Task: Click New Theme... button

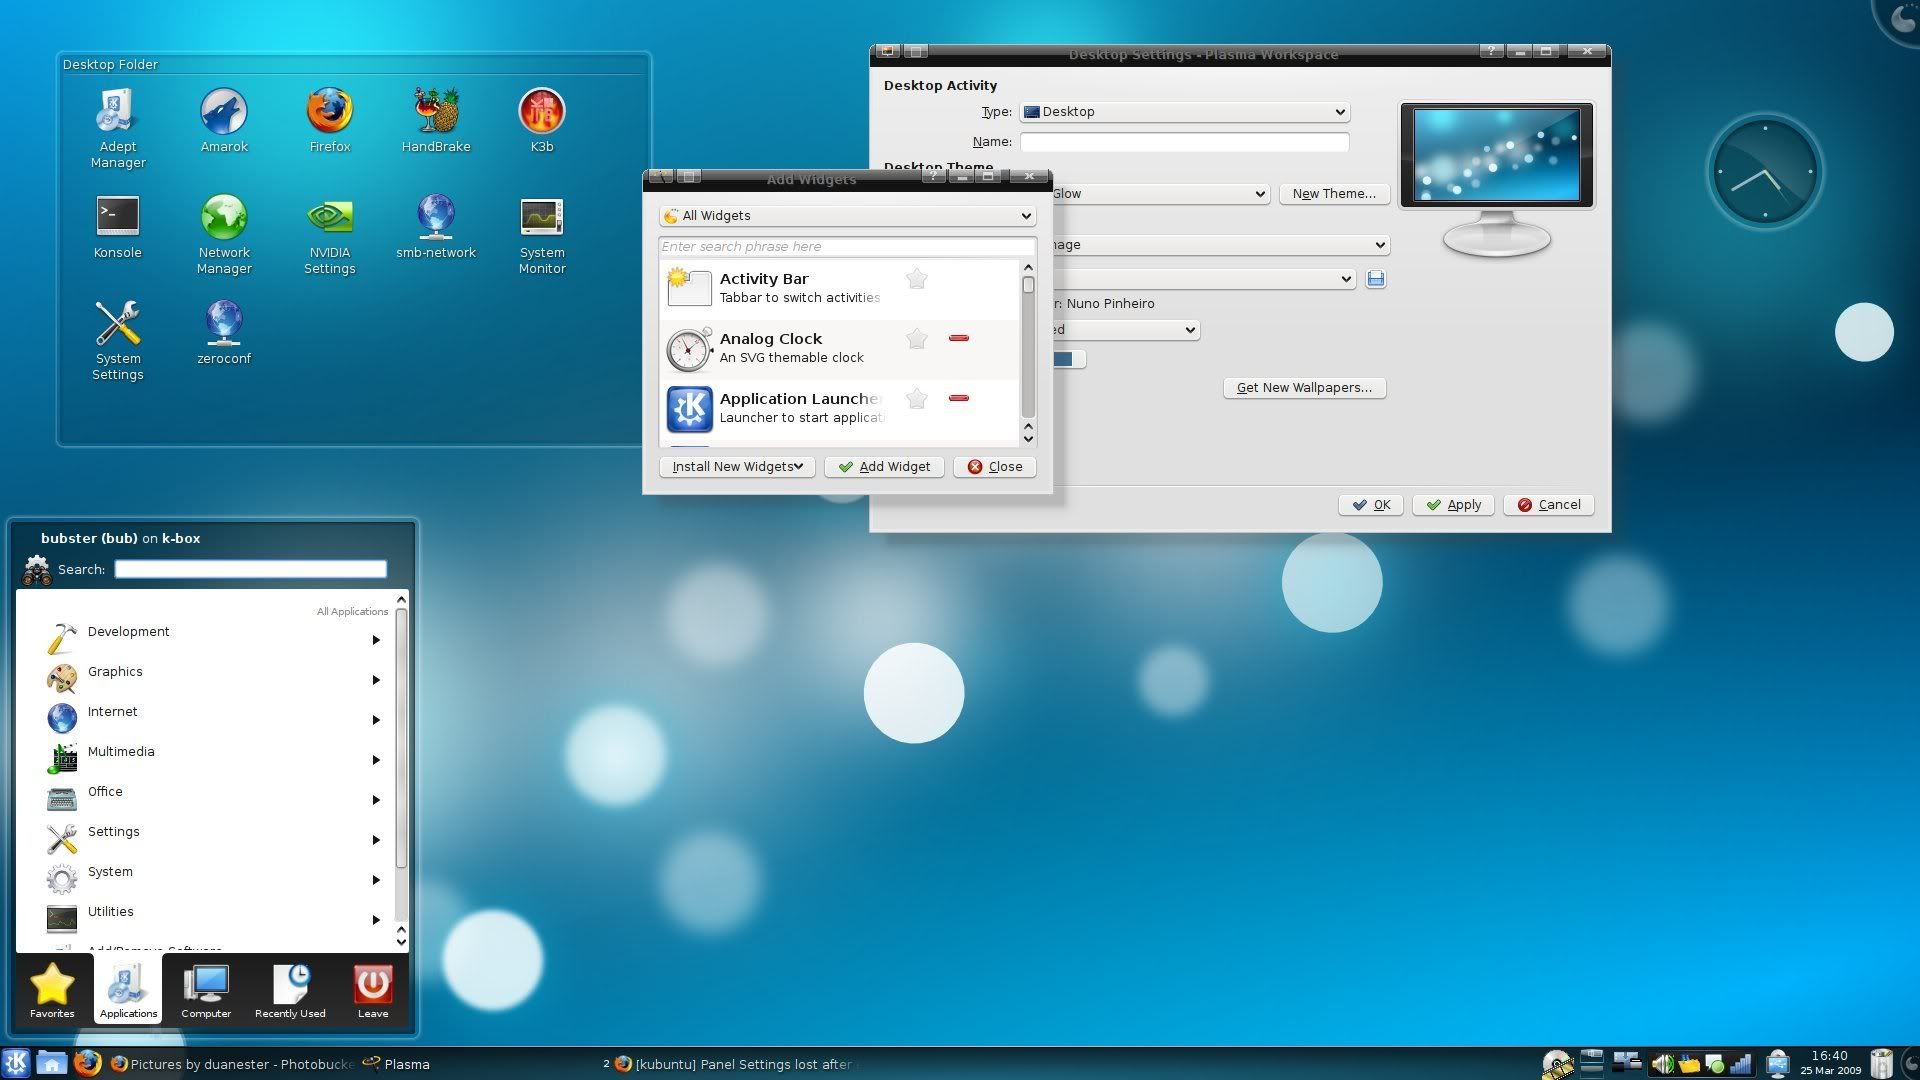Action: [x=1334, y=194]
